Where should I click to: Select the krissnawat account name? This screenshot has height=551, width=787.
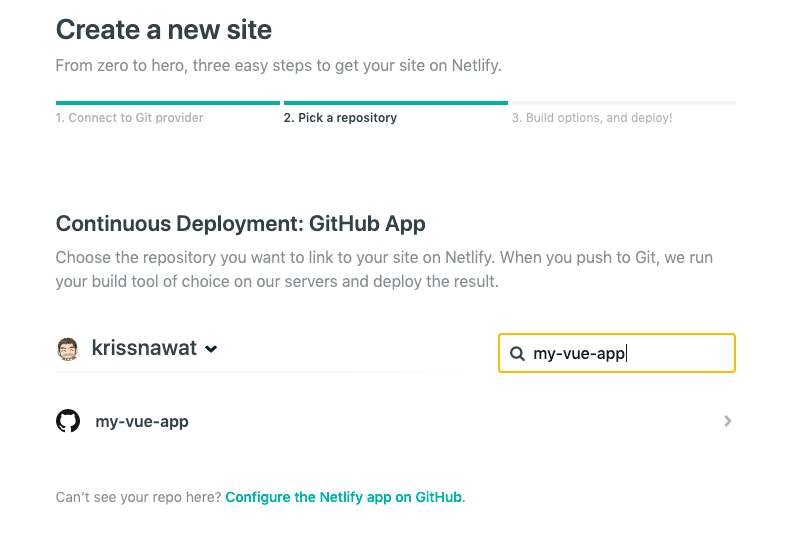coord(144,348)
